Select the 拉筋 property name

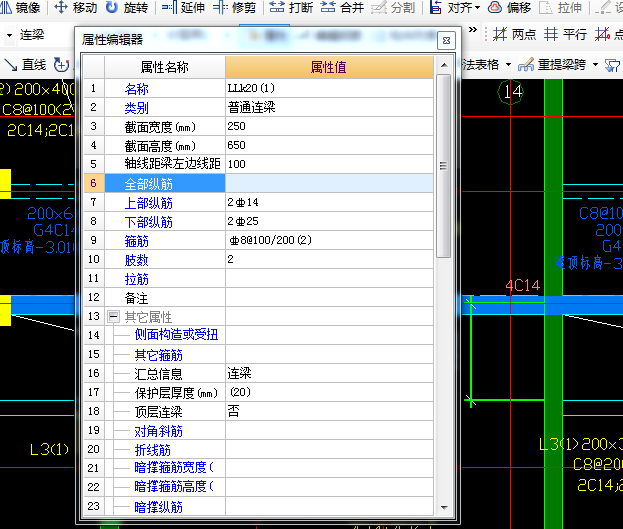137,279
